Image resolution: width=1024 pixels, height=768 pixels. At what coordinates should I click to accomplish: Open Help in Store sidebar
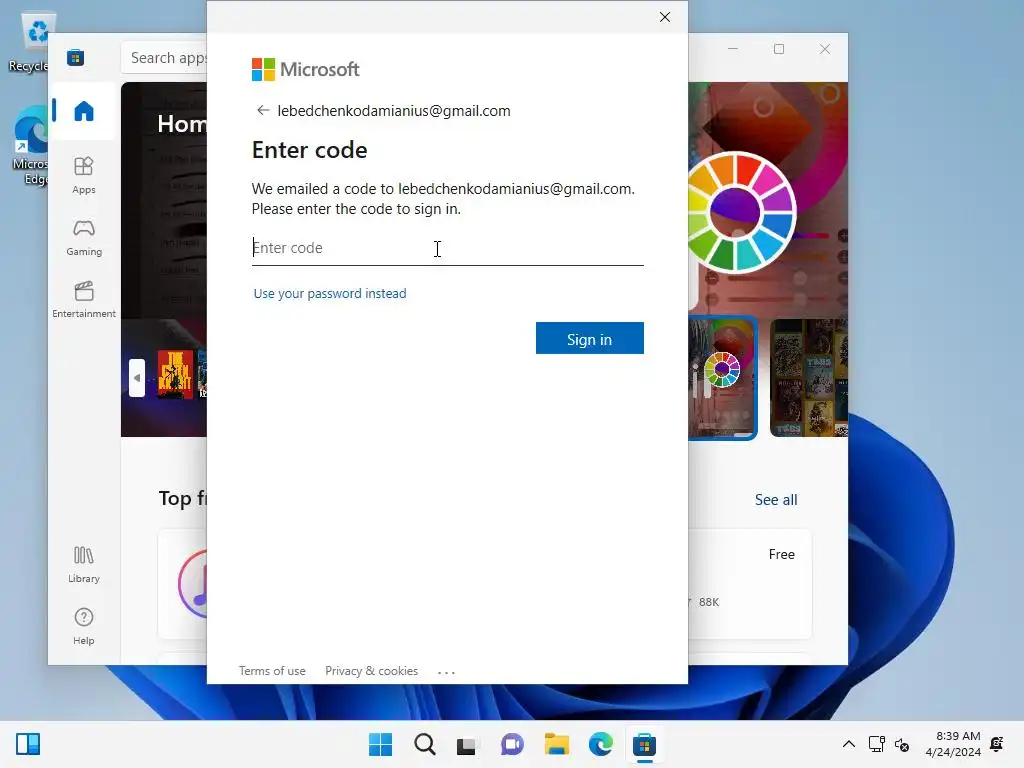[84, 626]
